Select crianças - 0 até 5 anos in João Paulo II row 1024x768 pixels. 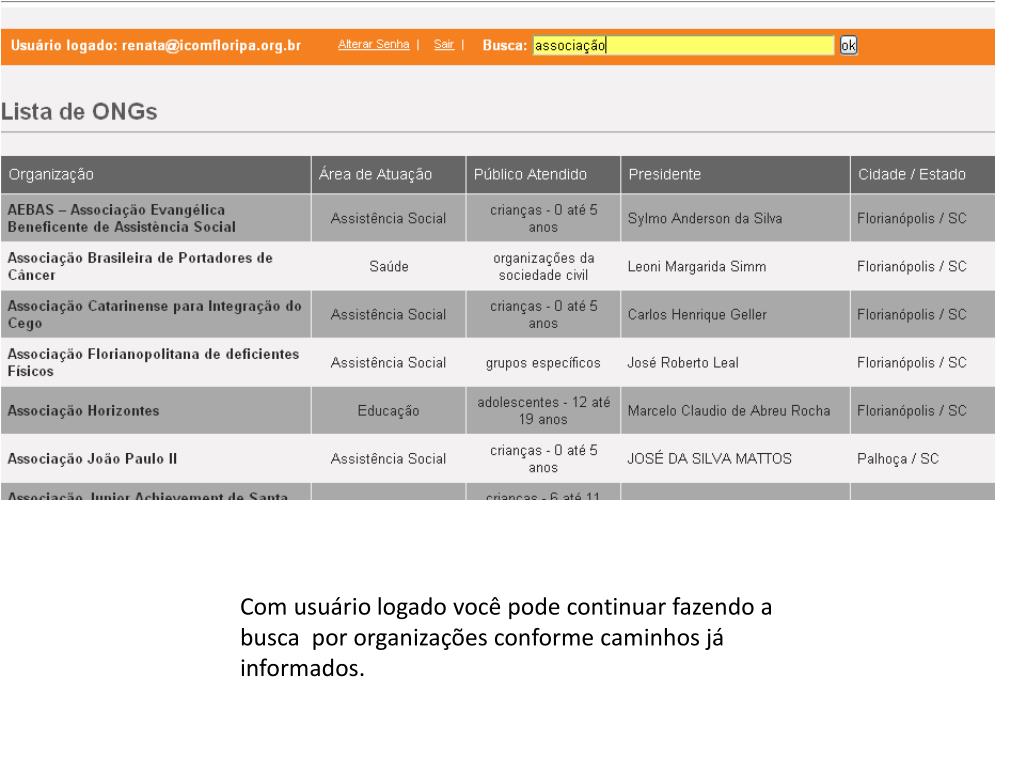tap(543, 458)
